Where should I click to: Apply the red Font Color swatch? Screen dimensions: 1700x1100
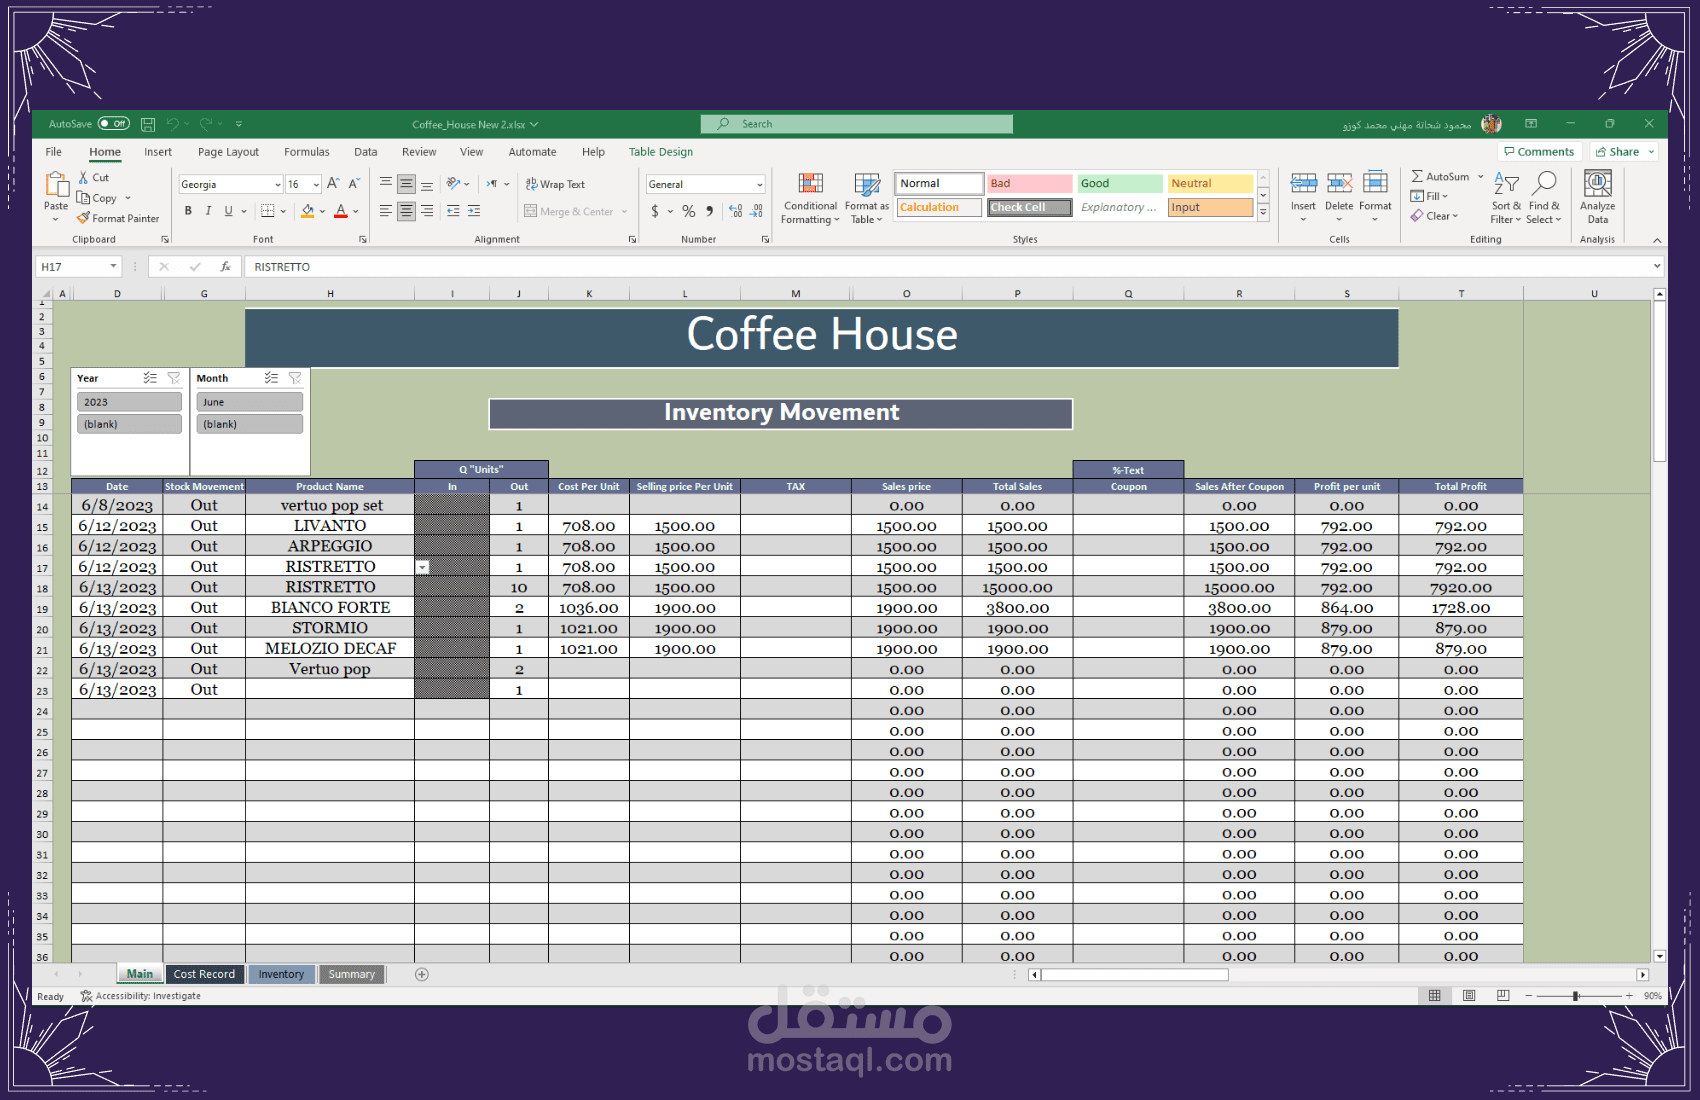[x=341, y=211]
